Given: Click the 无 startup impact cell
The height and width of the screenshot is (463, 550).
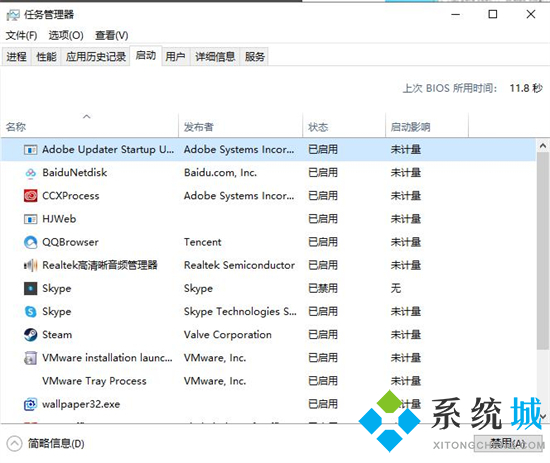Looking at the screenshot, I should 396,289.
